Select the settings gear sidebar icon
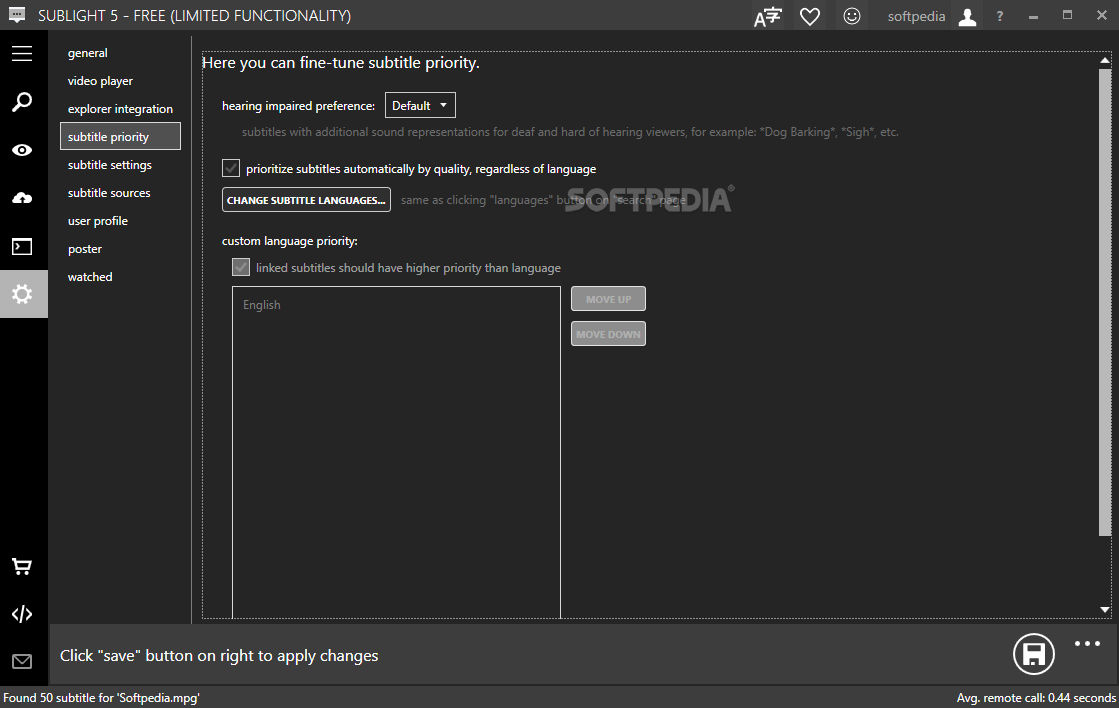This screenshot has height=708, width=1119. click(23, 294)
